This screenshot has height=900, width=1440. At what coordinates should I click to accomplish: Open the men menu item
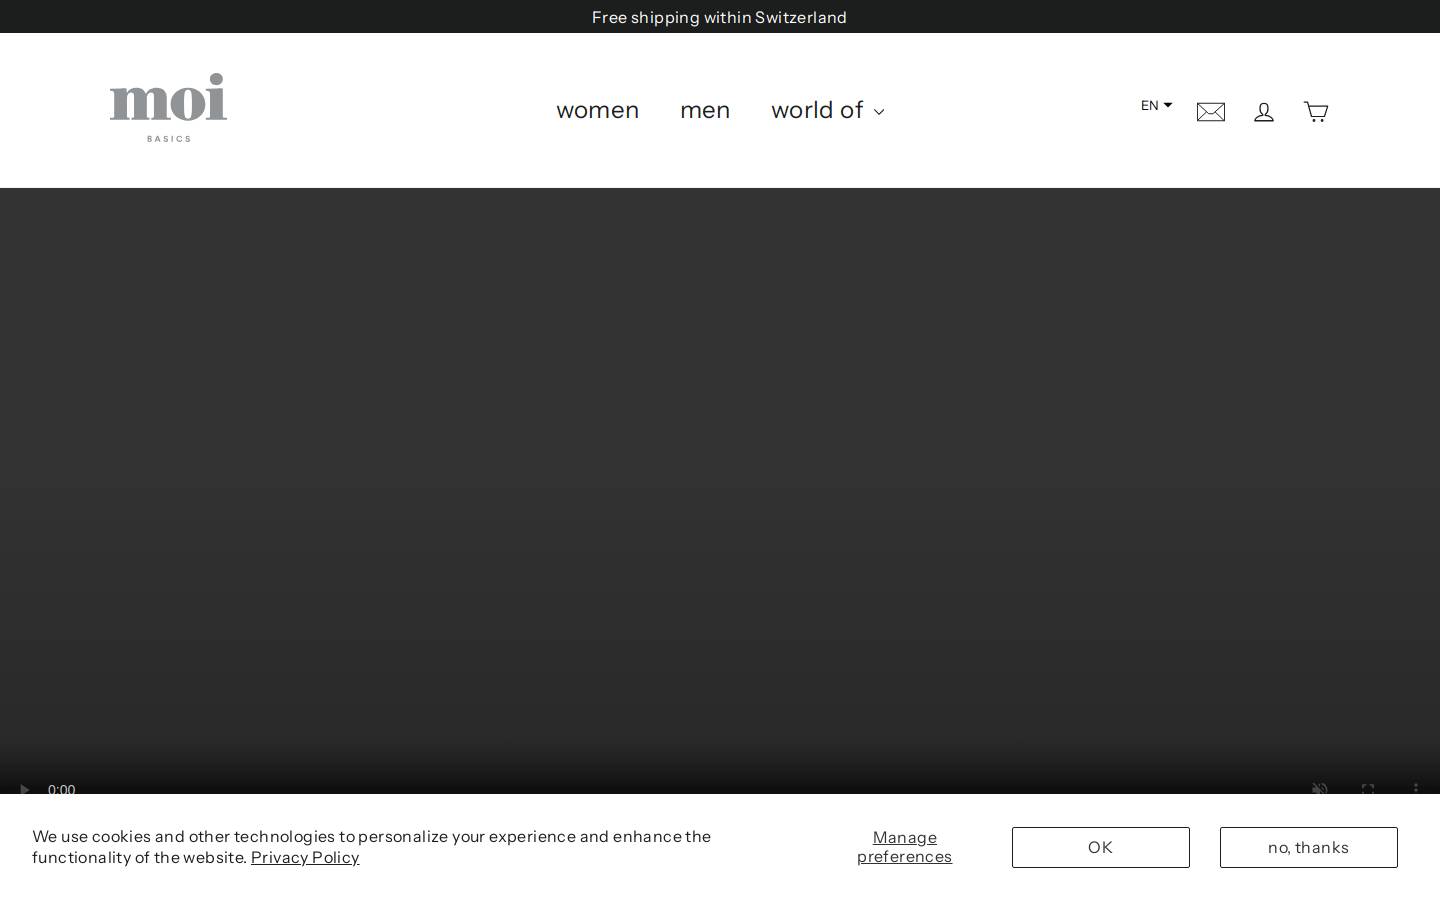[705, 110]
